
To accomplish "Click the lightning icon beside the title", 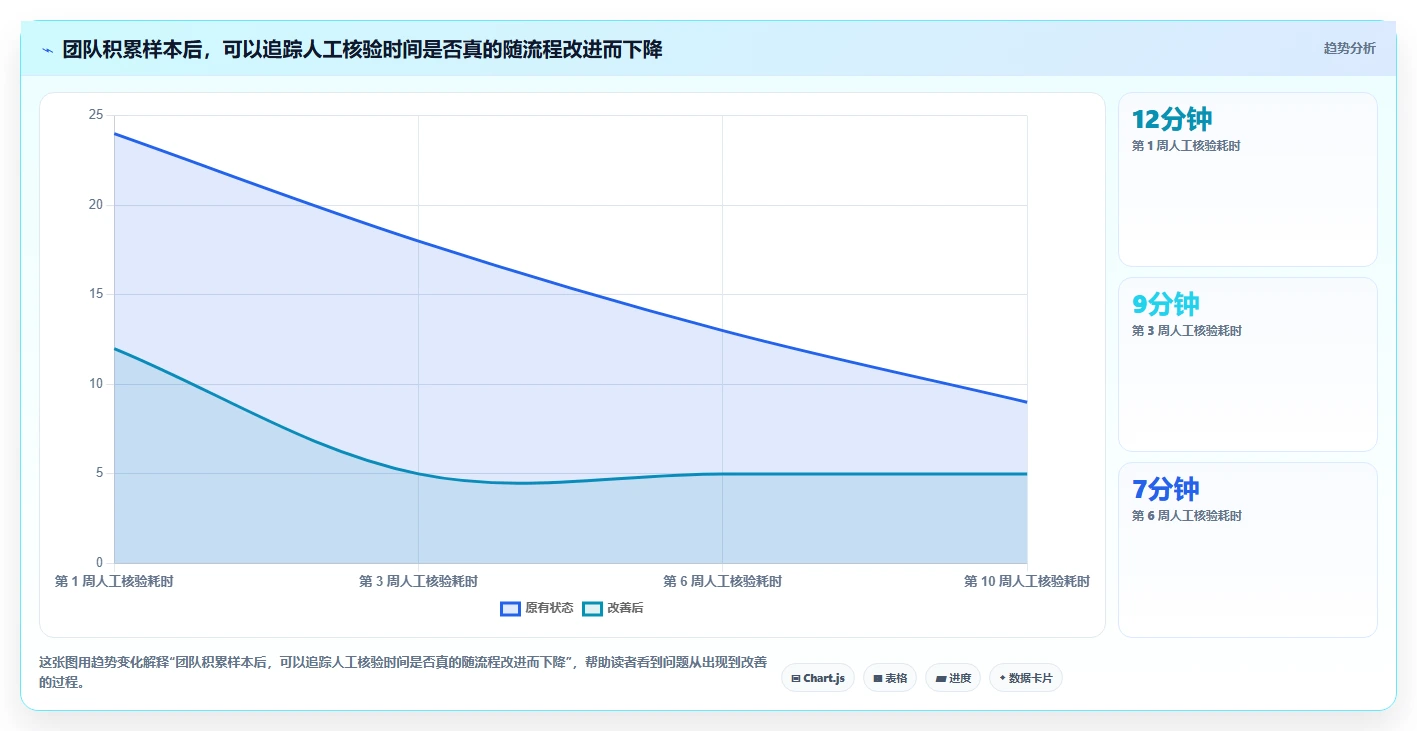I will tap(48, 50).
